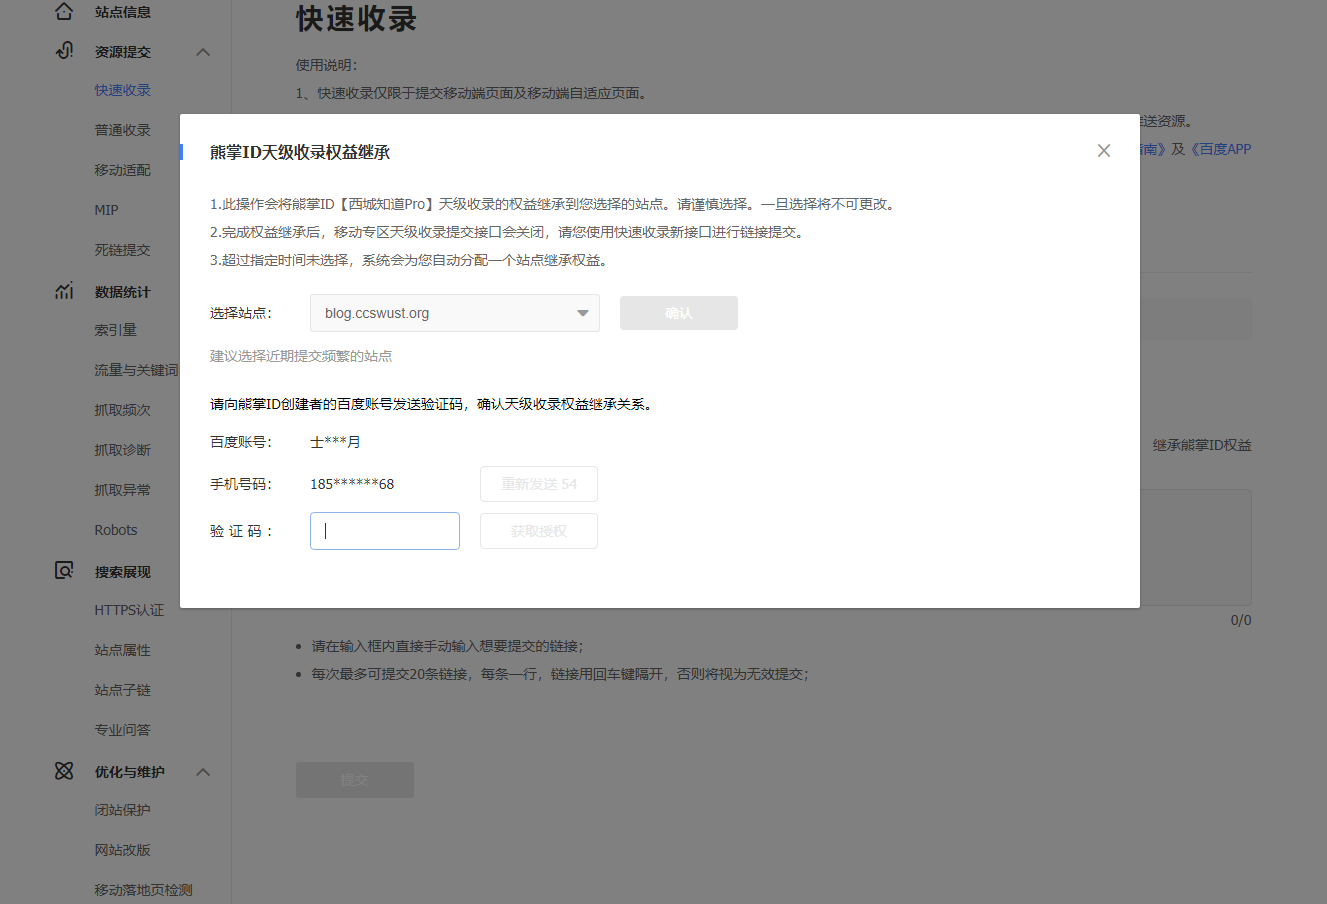Screen dimensions: 1327x904
Task: Open 网站改版 in the sidebar
Action: click(123, 850)
